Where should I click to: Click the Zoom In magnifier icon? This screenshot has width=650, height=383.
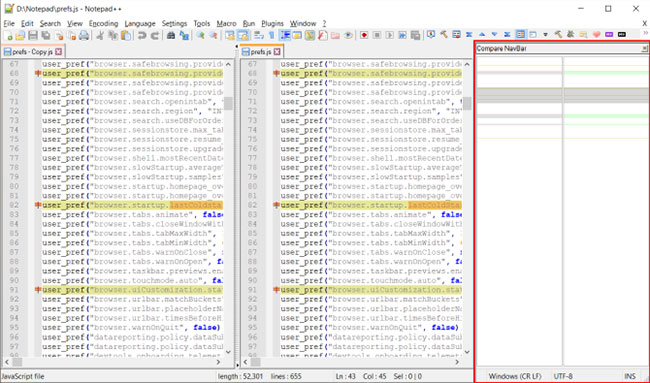tap(200, 35)
